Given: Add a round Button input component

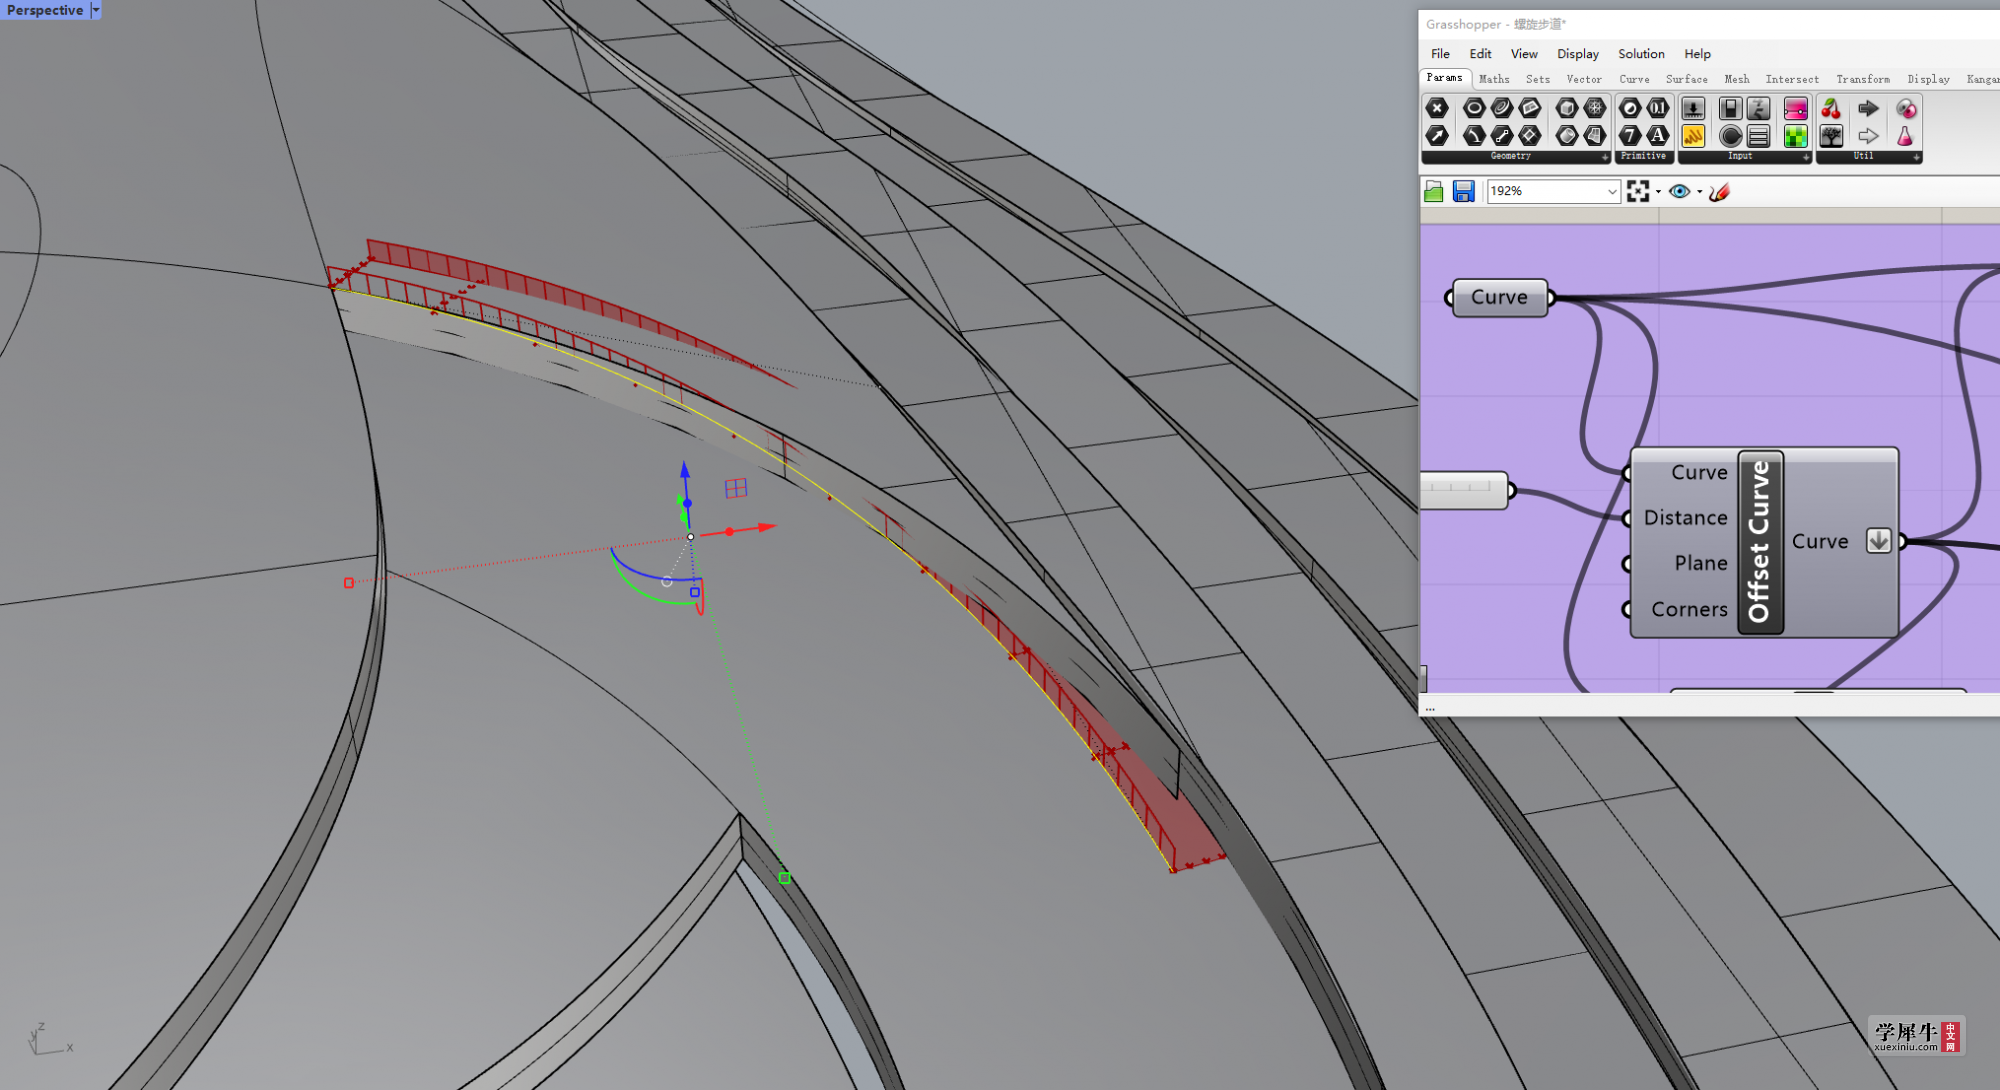Looking at the screenshot, I should 1730,135.
